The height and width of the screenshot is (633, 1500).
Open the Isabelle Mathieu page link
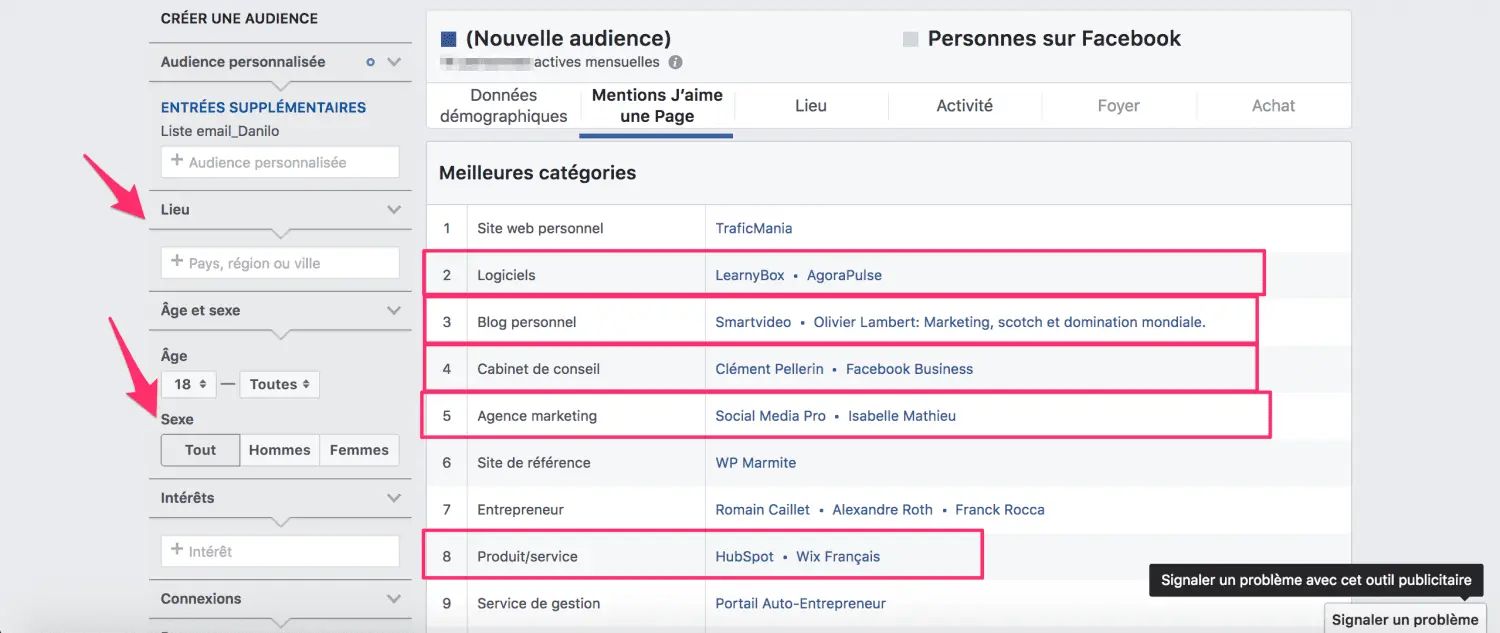pos(902,416)
